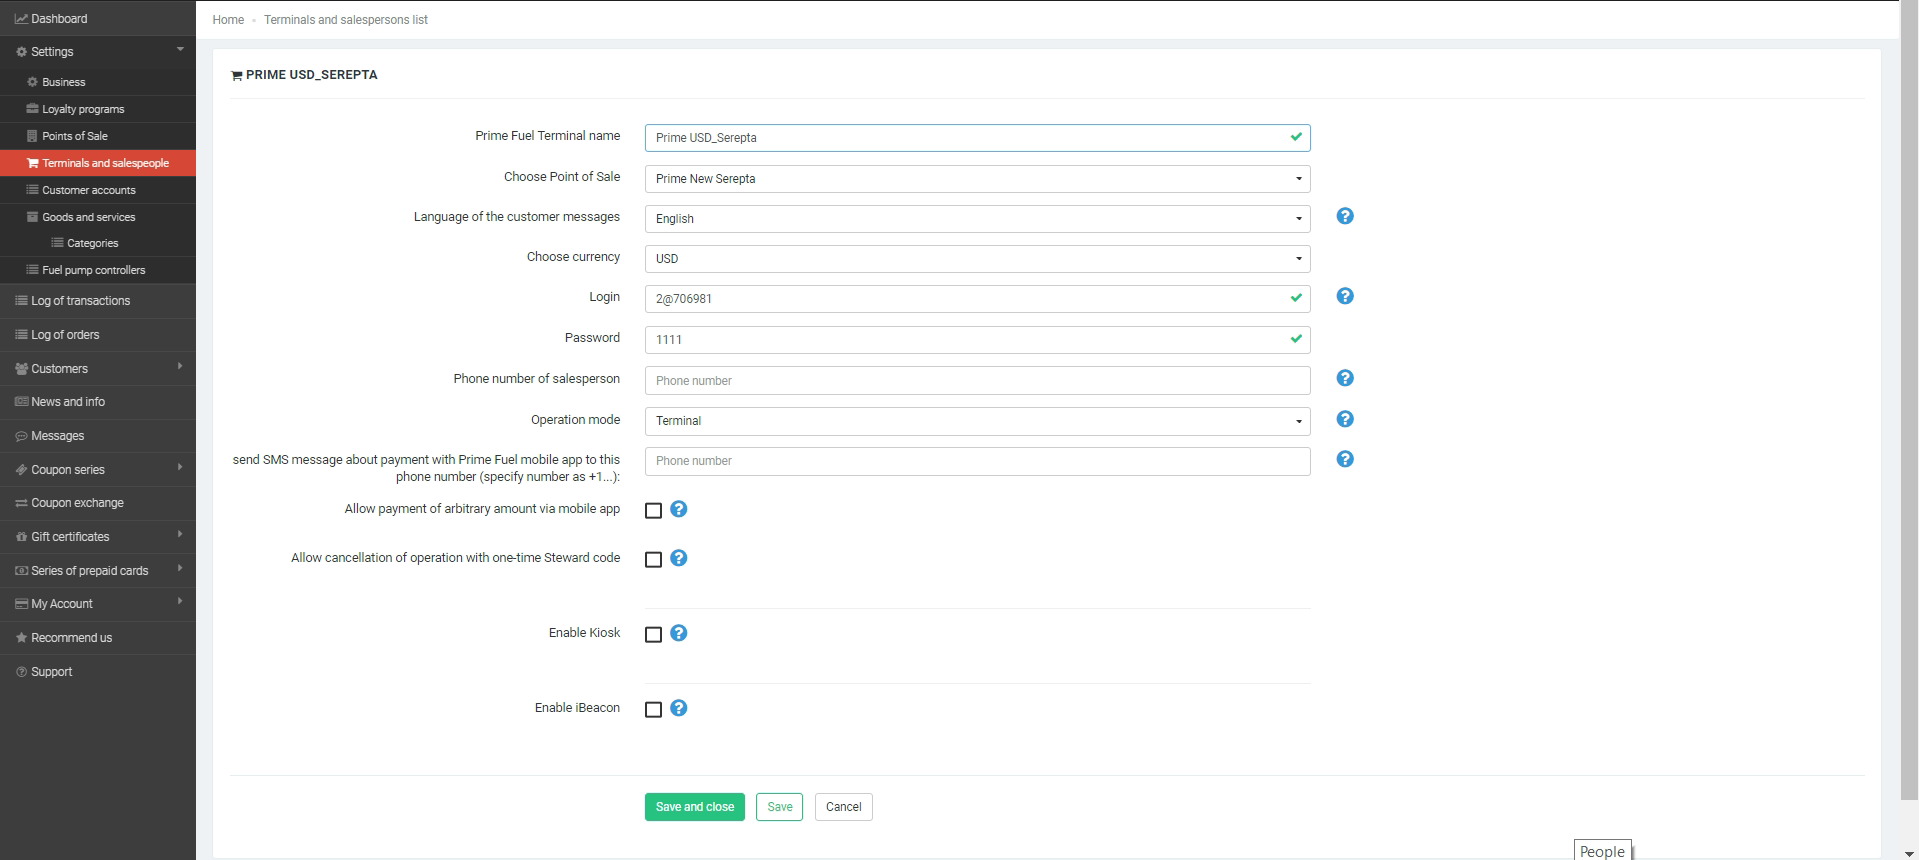
Task: Open the Operation mode dropdown
Action: click(977, 421)
